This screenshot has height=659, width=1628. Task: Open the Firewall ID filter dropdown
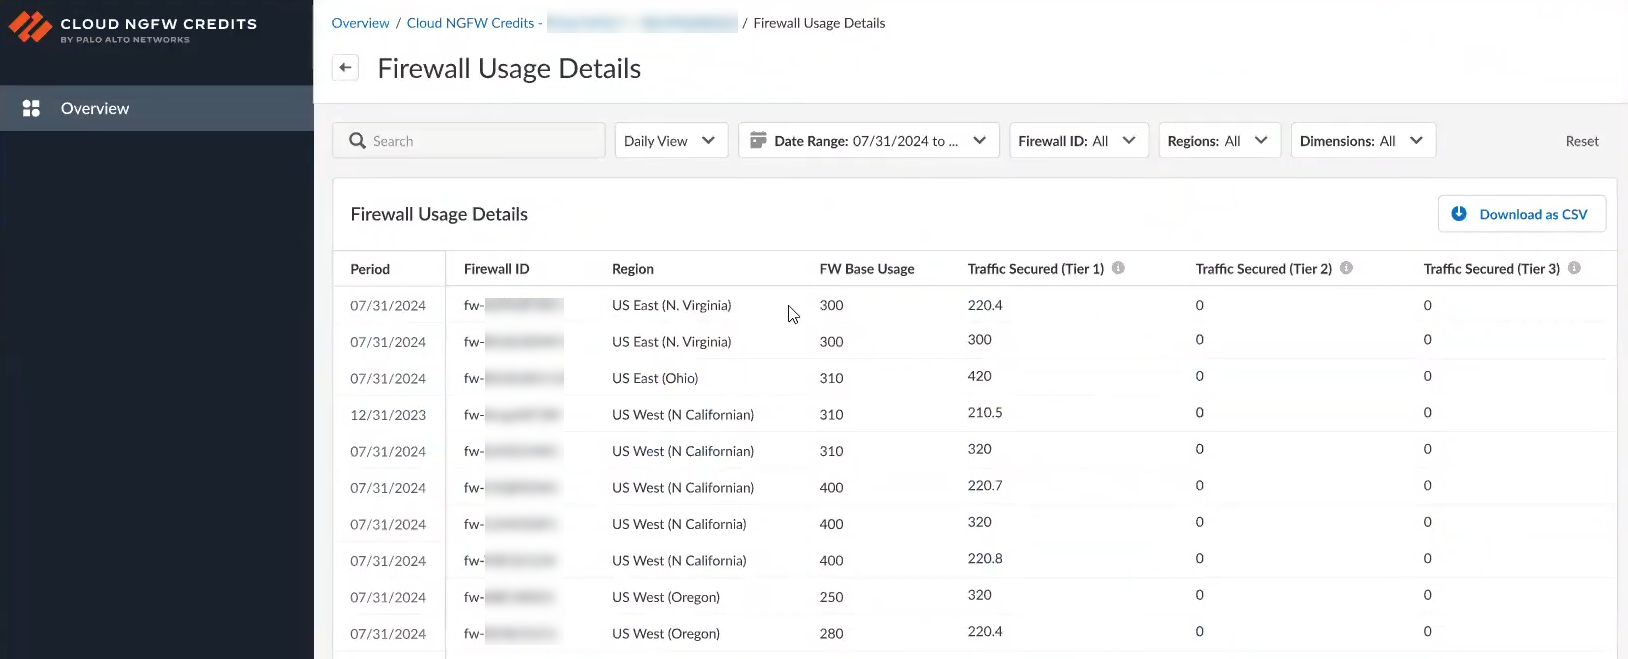click(1077, 141)
